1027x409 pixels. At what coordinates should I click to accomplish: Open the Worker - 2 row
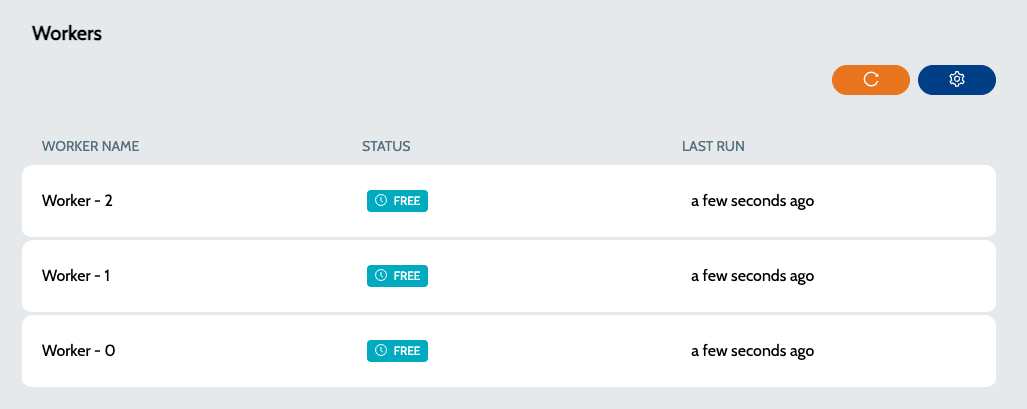tap(509, 201)
